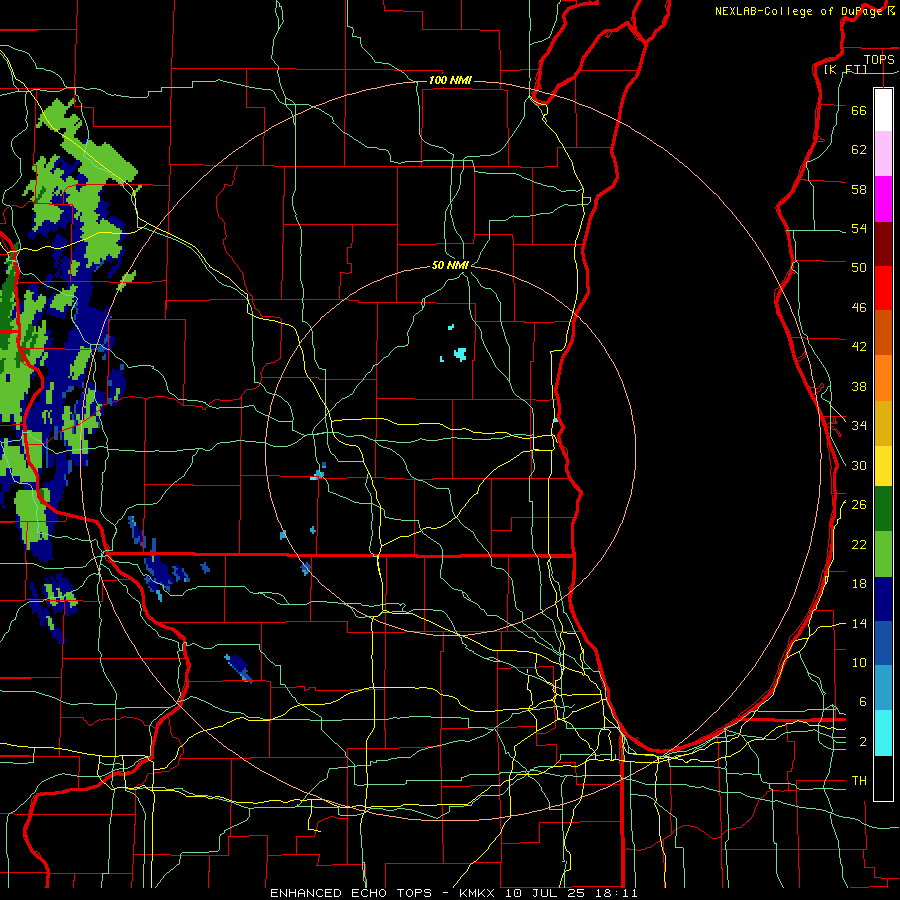Screen dimensions: 900x900
Task: Click the '42' legend value
Action: pos(859,347)
